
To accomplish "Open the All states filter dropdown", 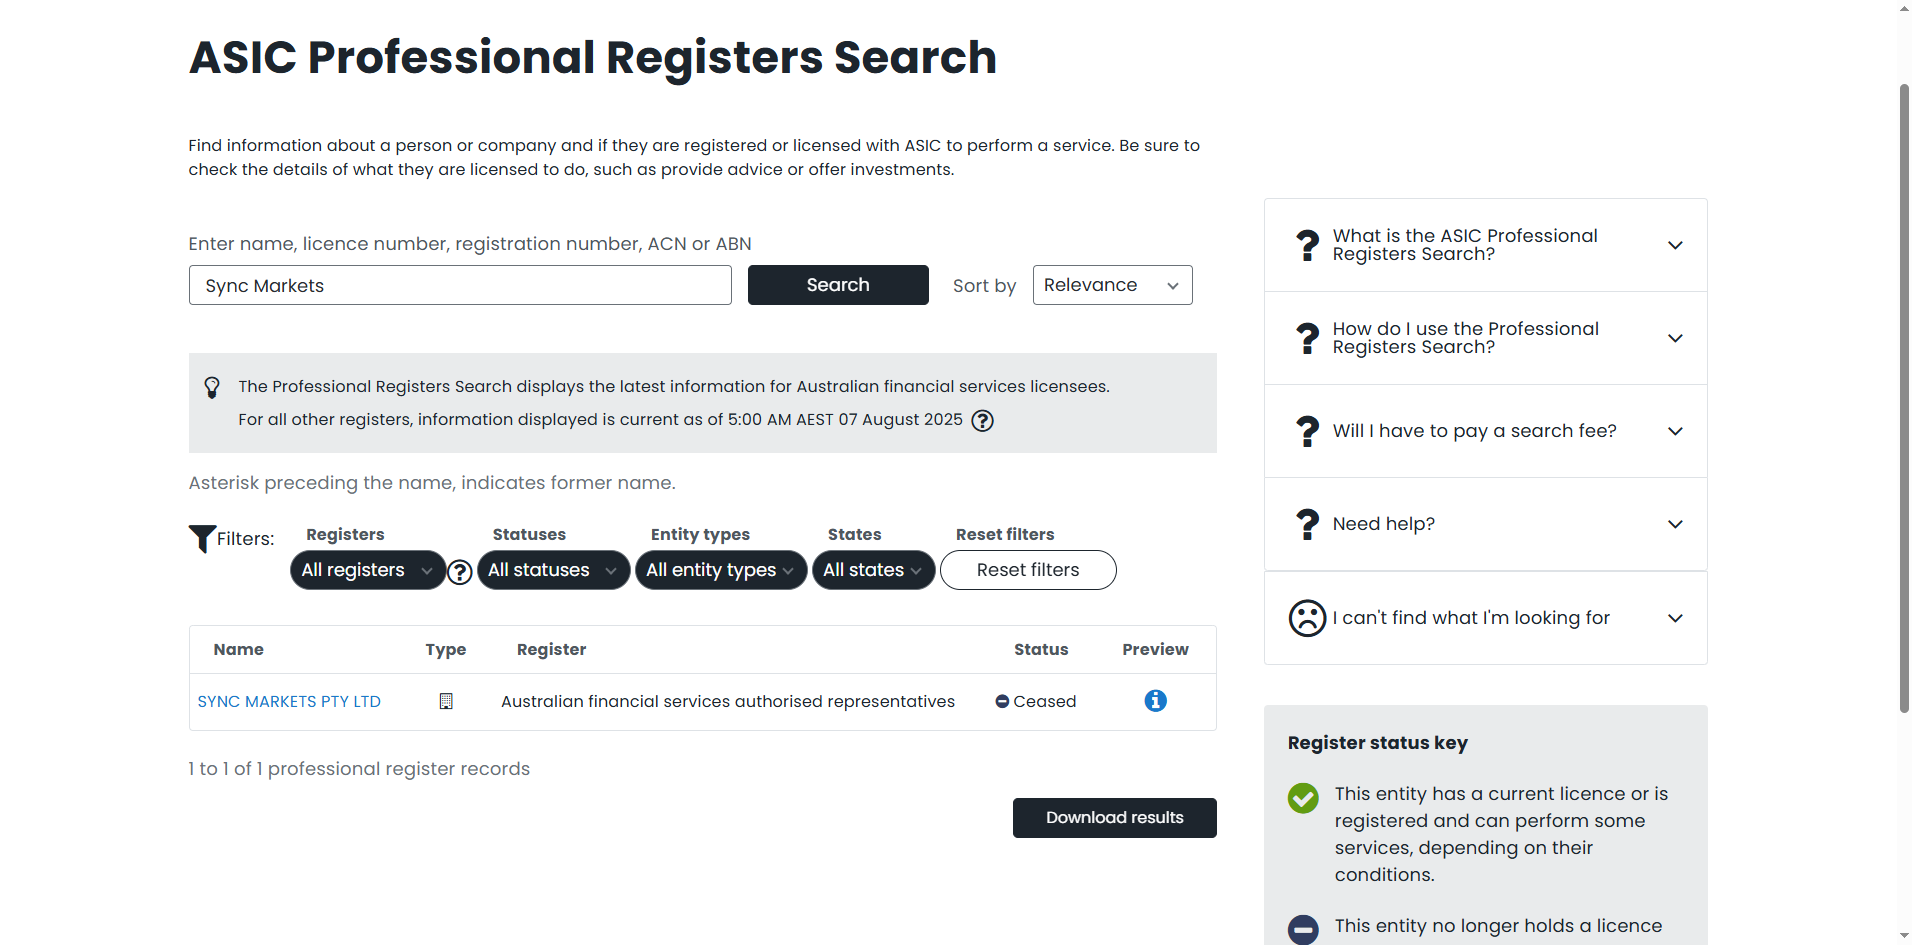I will click(873, 570).
